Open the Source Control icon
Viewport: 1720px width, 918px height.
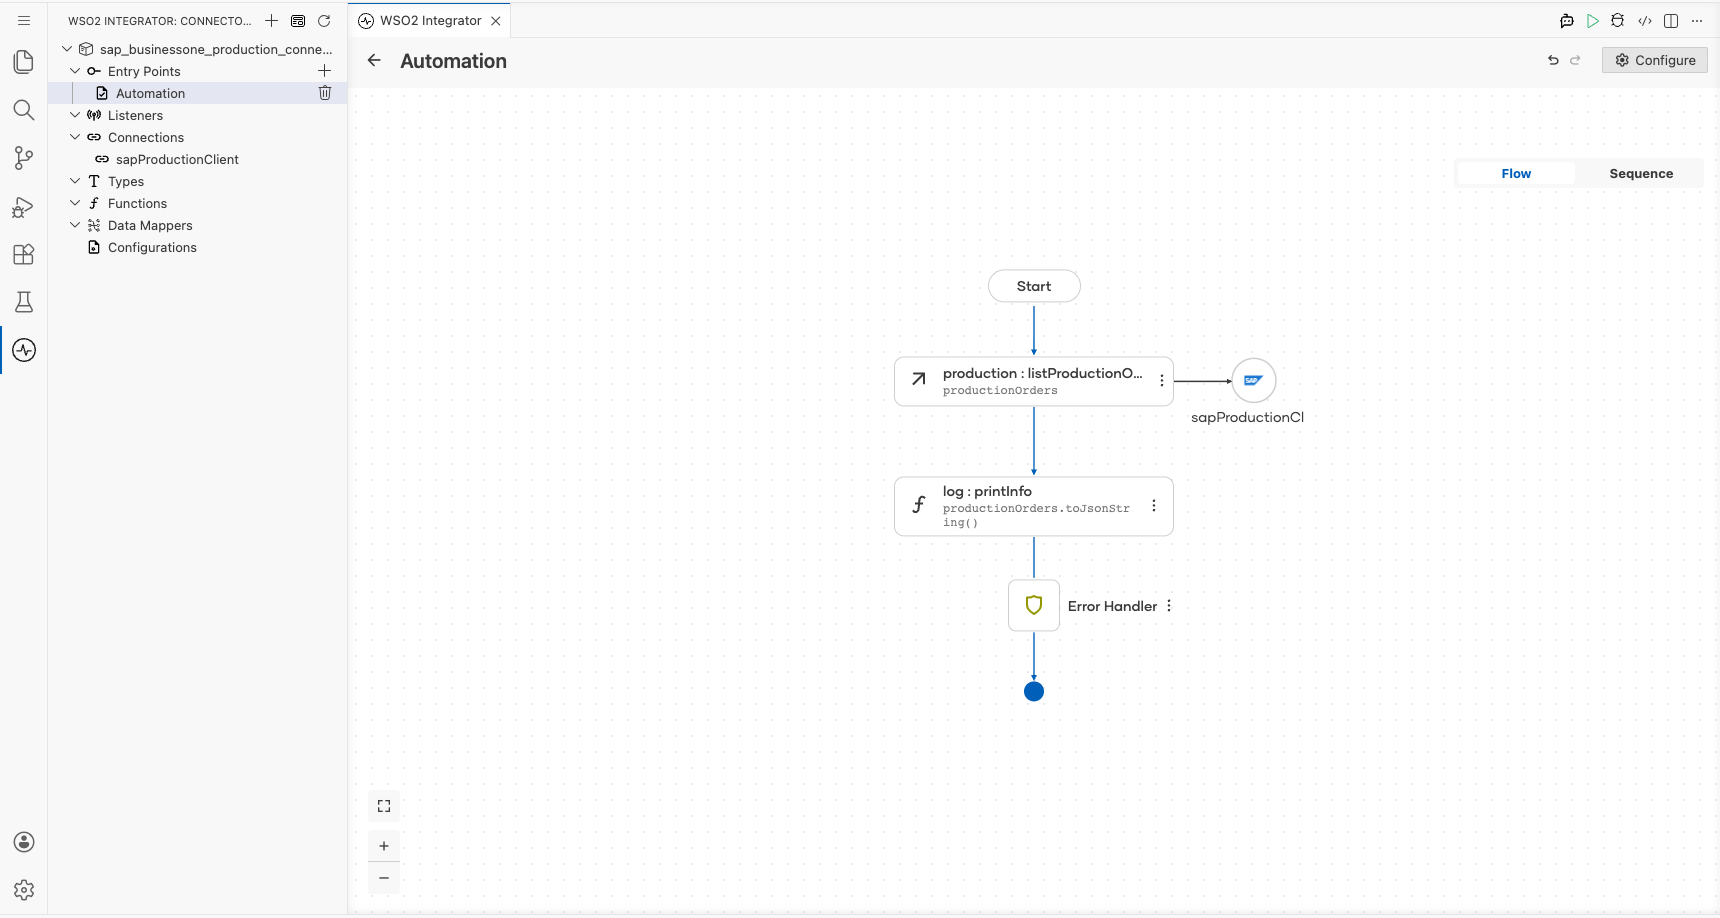24,158
